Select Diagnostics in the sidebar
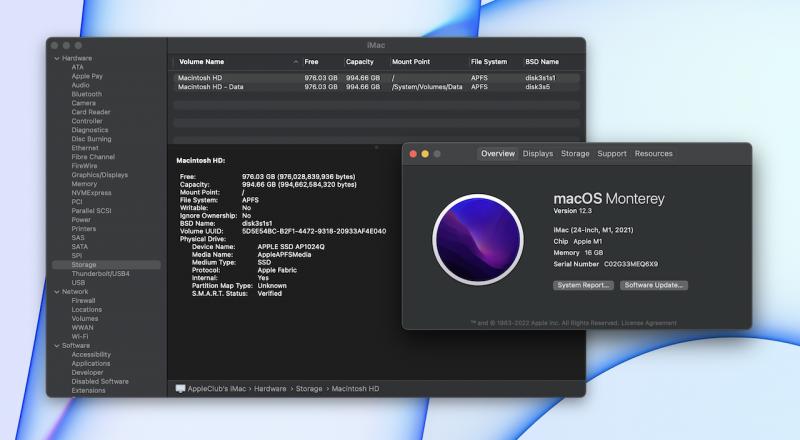The height and width of the screenshot is (440, 800). (90, 130)
